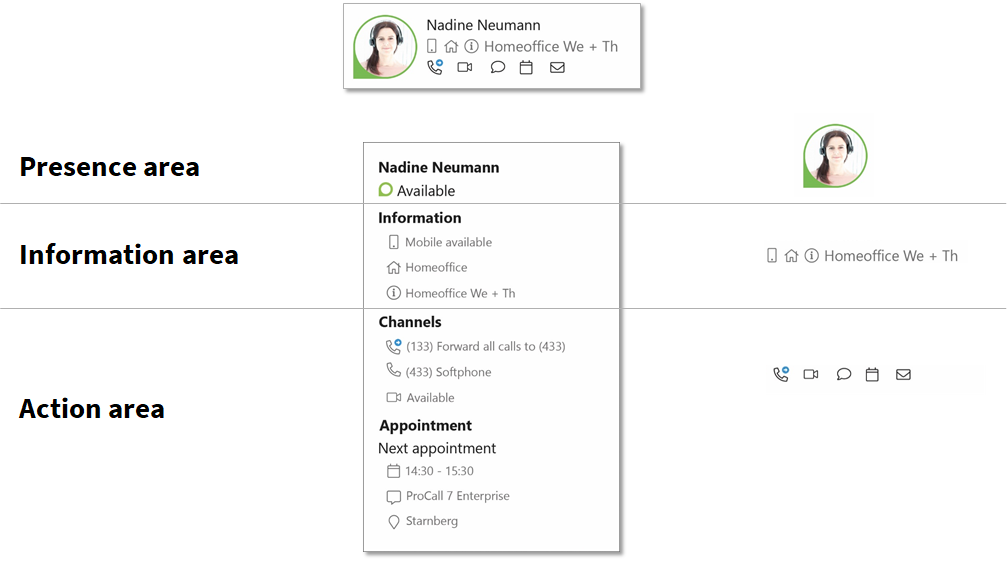Click the phone icon in the top contact card
The width and height of the screenshot is (1007, 561).
point(434,67)
